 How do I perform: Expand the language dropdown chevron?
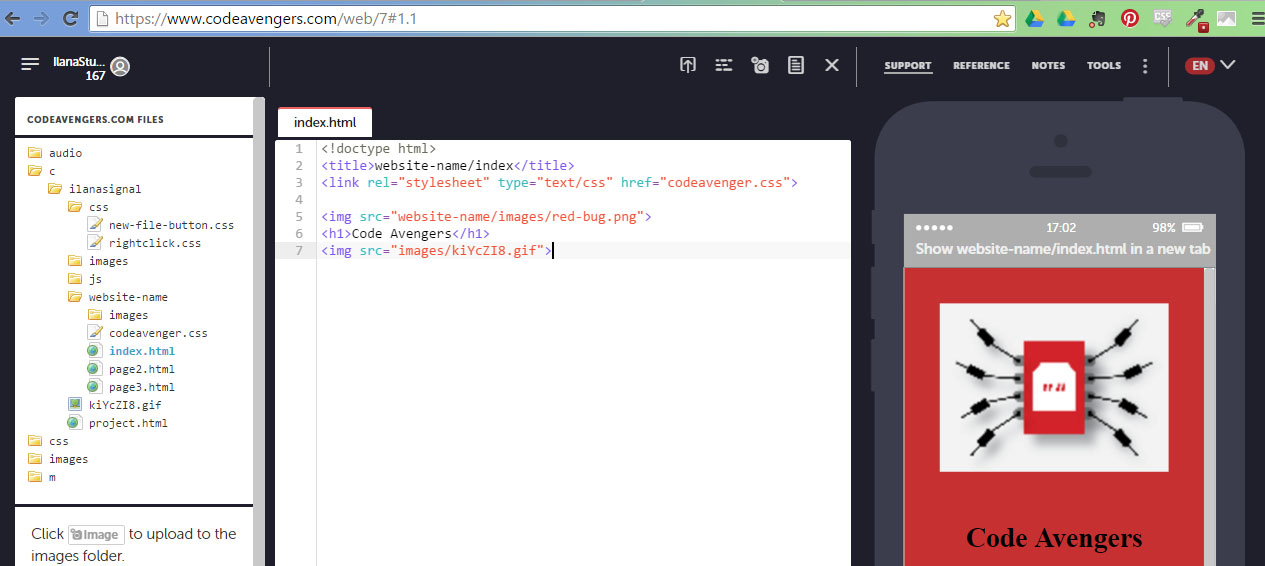[1228, 65]
